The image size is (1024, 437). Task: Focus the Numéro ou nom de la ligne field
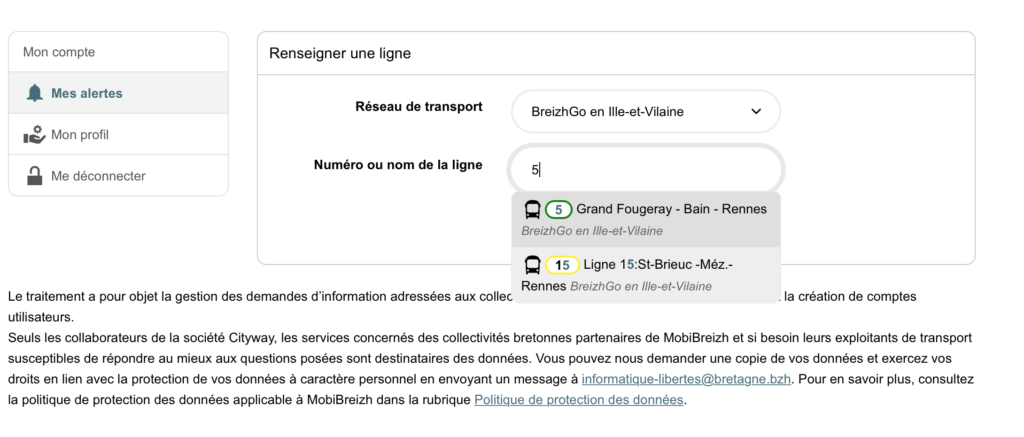coord(646,170)
